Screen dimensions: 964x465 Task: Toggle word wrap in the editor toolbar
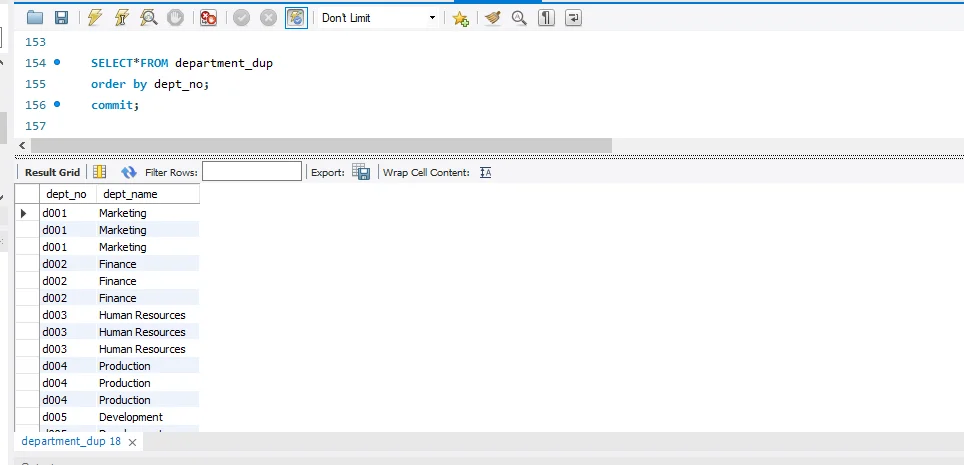point(573,18)
